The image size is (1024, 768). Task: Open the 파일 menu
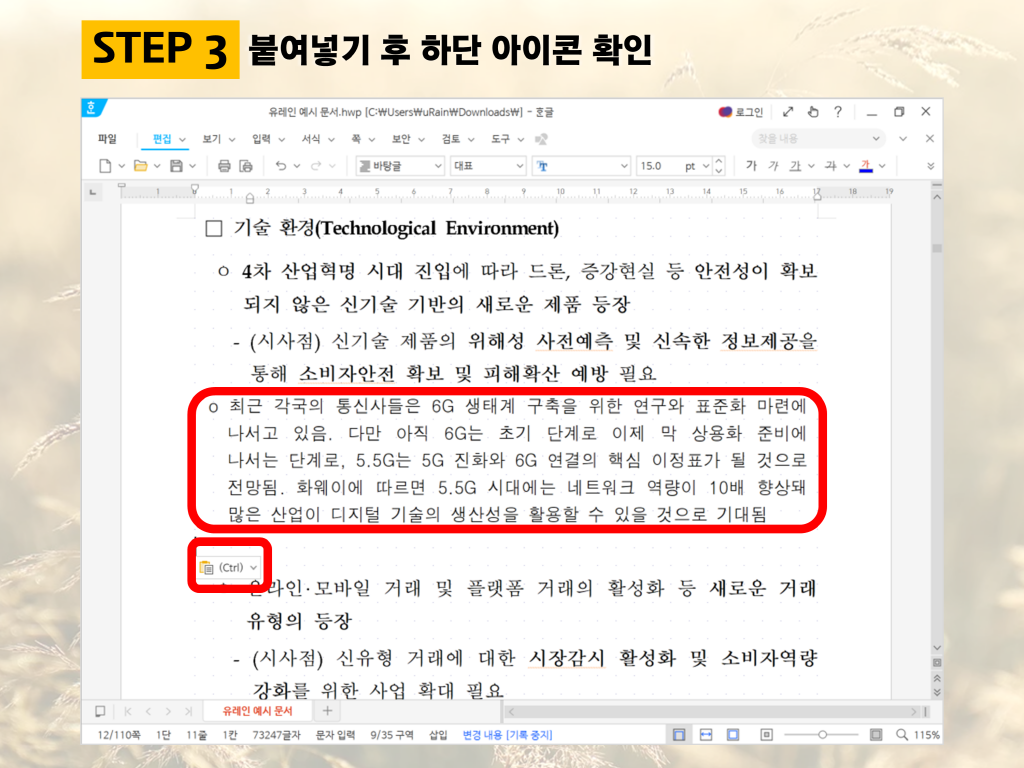click(x=107, y=138)
